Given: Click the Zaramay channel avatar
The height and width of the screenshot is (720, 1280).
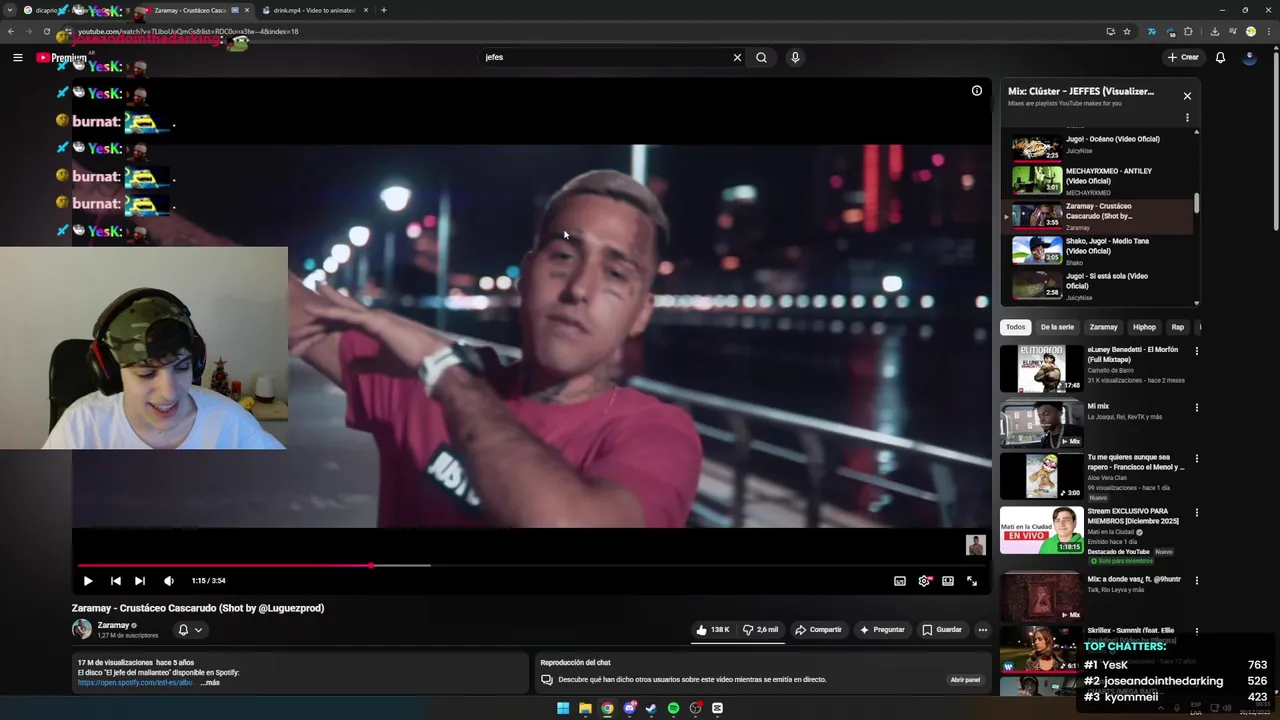Looking at the screenshot, I should click(82, 629).
